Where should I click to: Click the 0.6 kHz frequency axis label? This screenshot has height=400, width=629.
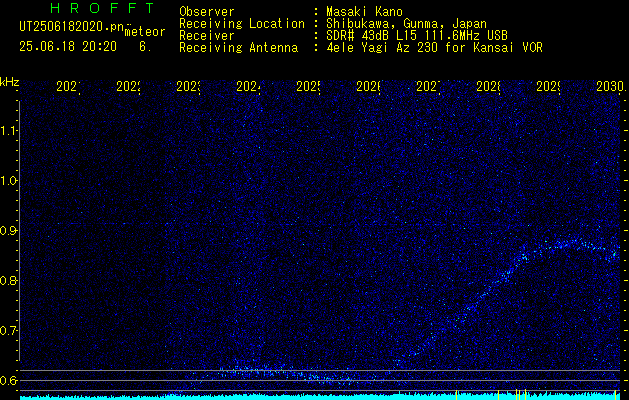[x=9, y=380]
